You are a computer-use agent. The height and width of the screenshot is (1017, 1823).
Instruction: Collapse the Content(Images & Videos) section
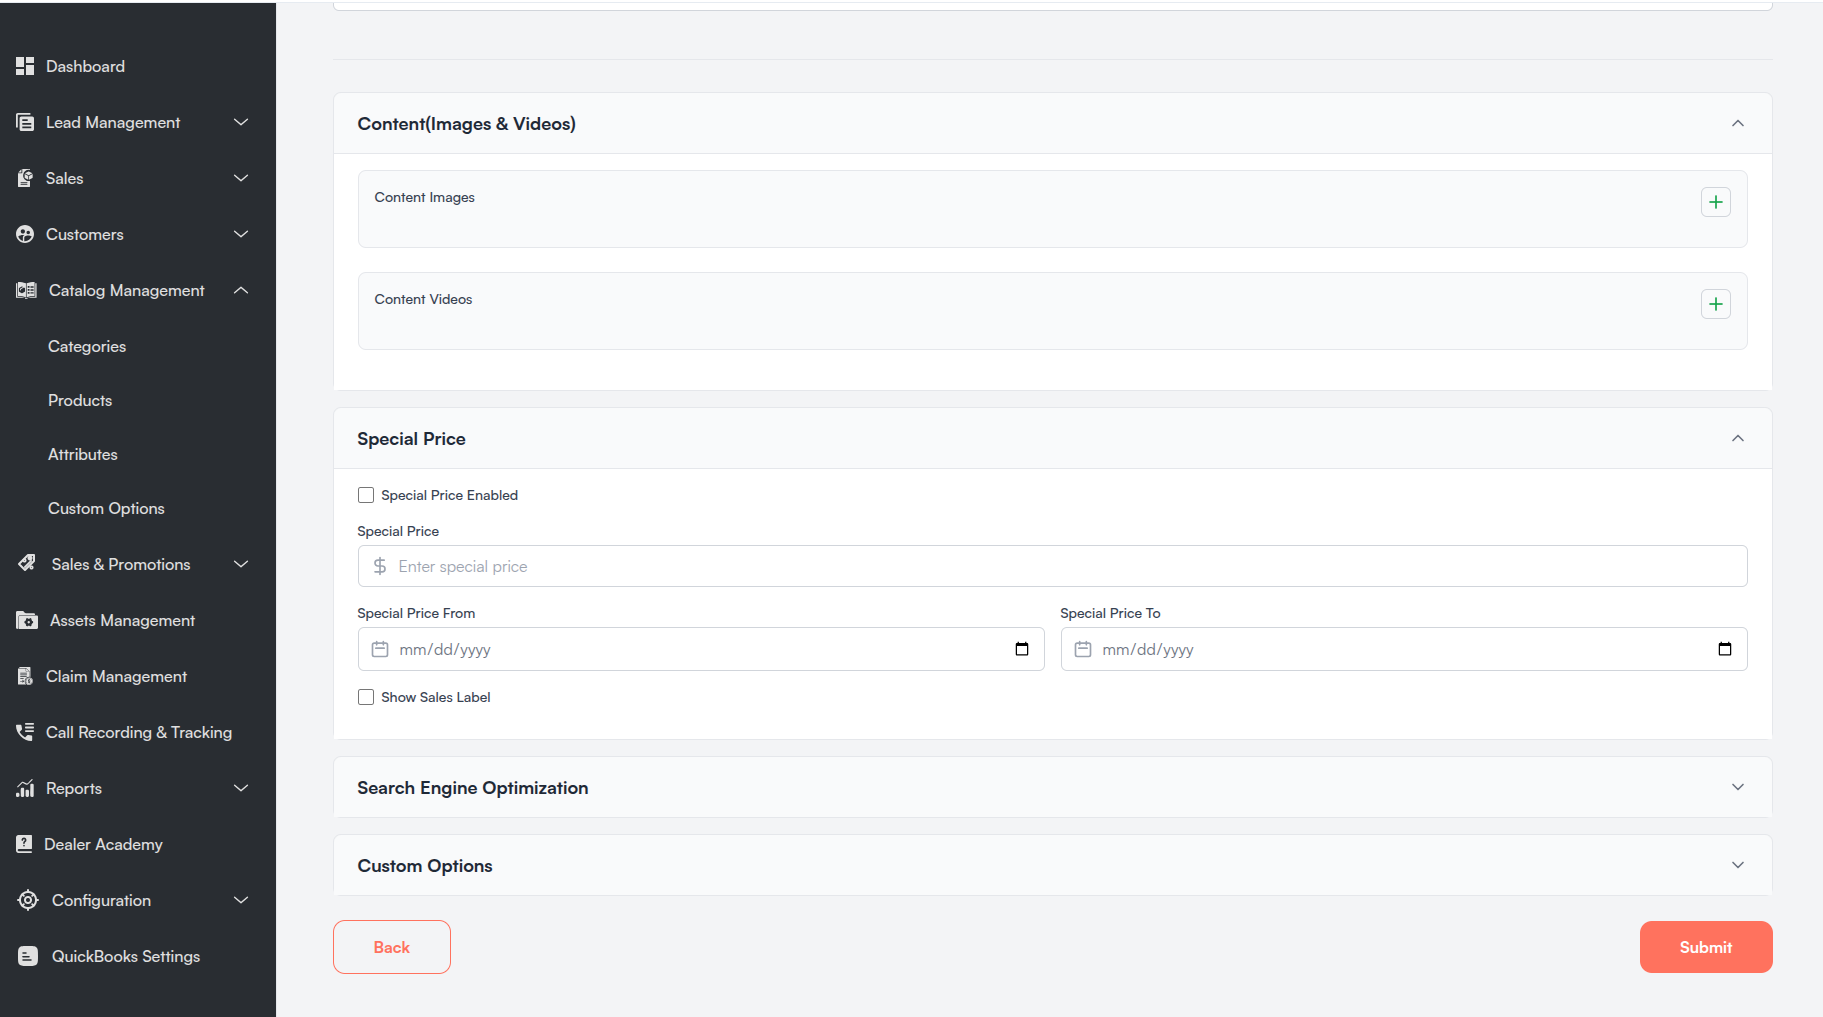click(x=1738, y=123)
